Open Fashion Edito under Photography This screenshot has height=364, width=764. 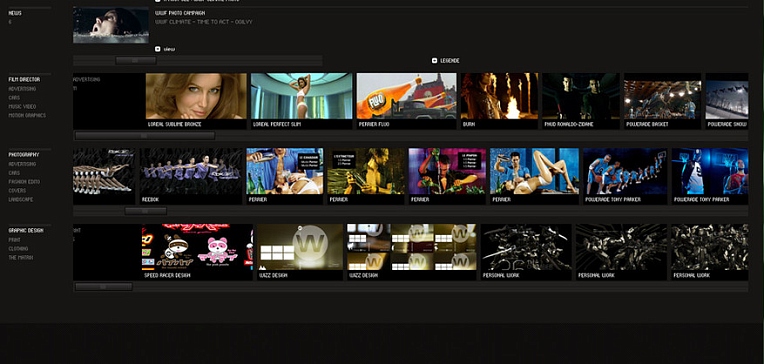24,182
